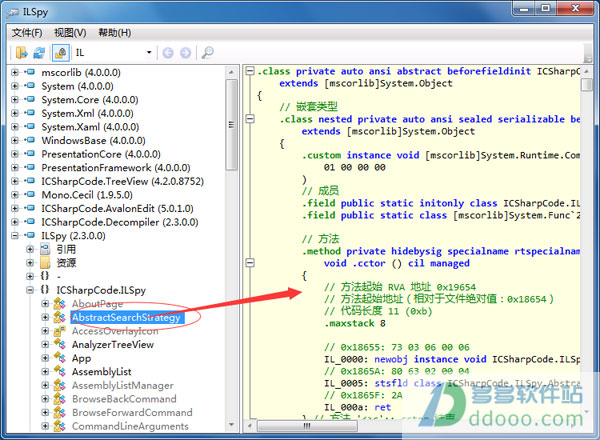
Task: Click the AnalyzerTreeView class icon
Action: coord(60,344)
